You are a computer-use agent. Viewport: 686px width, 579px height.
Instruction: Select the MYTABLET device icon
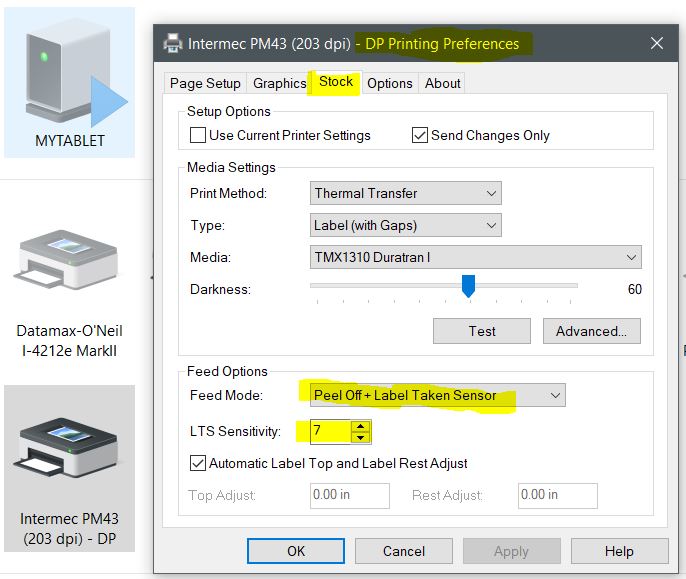tap(69, 82)
